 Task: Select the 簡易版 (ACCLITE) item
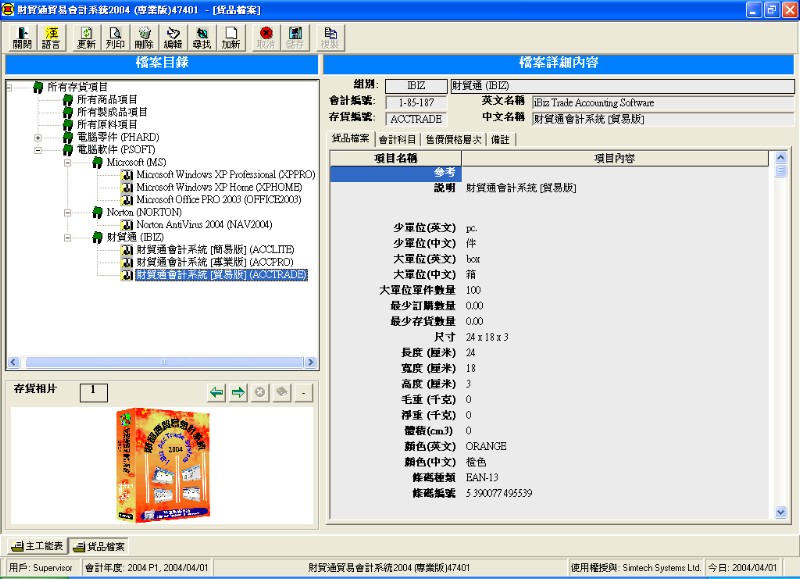pos(215,249)
